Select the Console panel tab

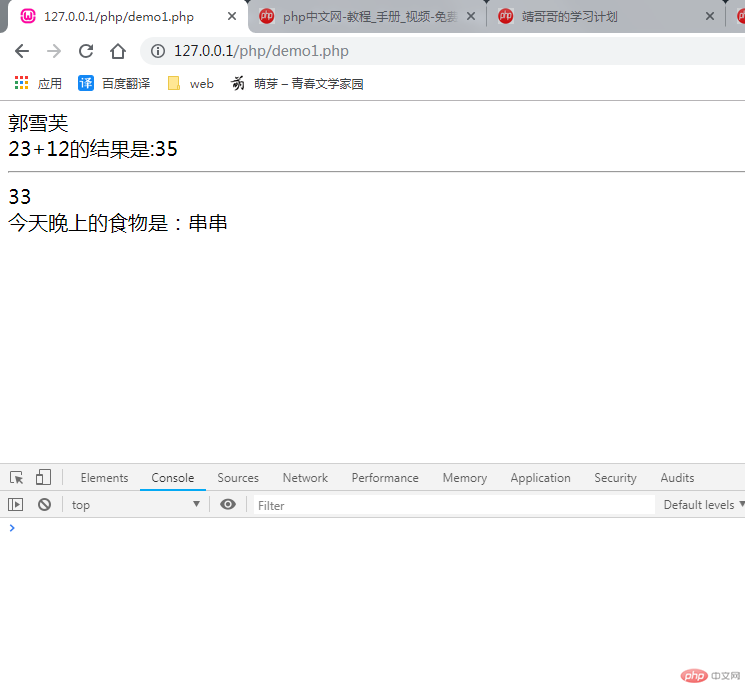click(x=173, y=478)
